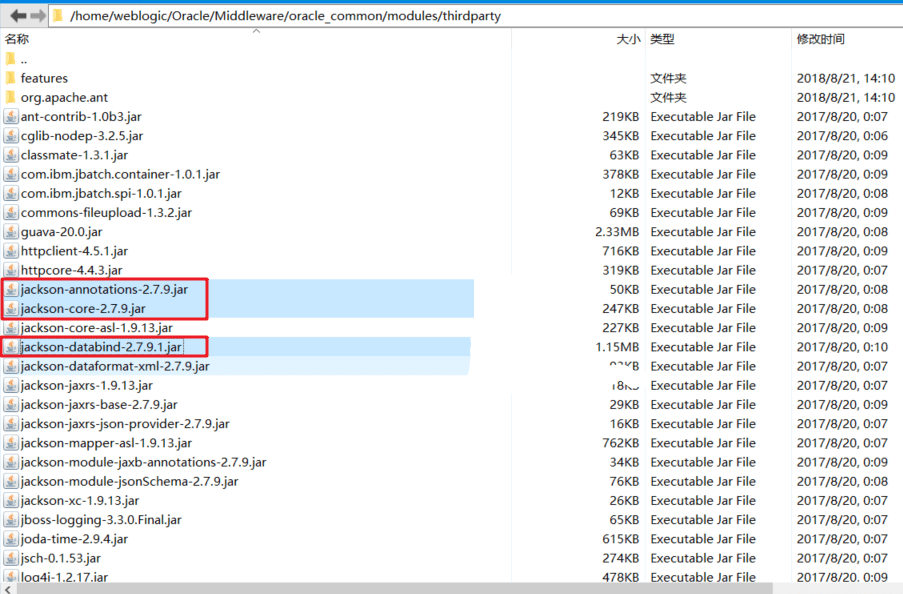Viewport: 903px width, 594px height.
Task: Open the parent directory '..' folder icon
Action: (x=10, y=59)
